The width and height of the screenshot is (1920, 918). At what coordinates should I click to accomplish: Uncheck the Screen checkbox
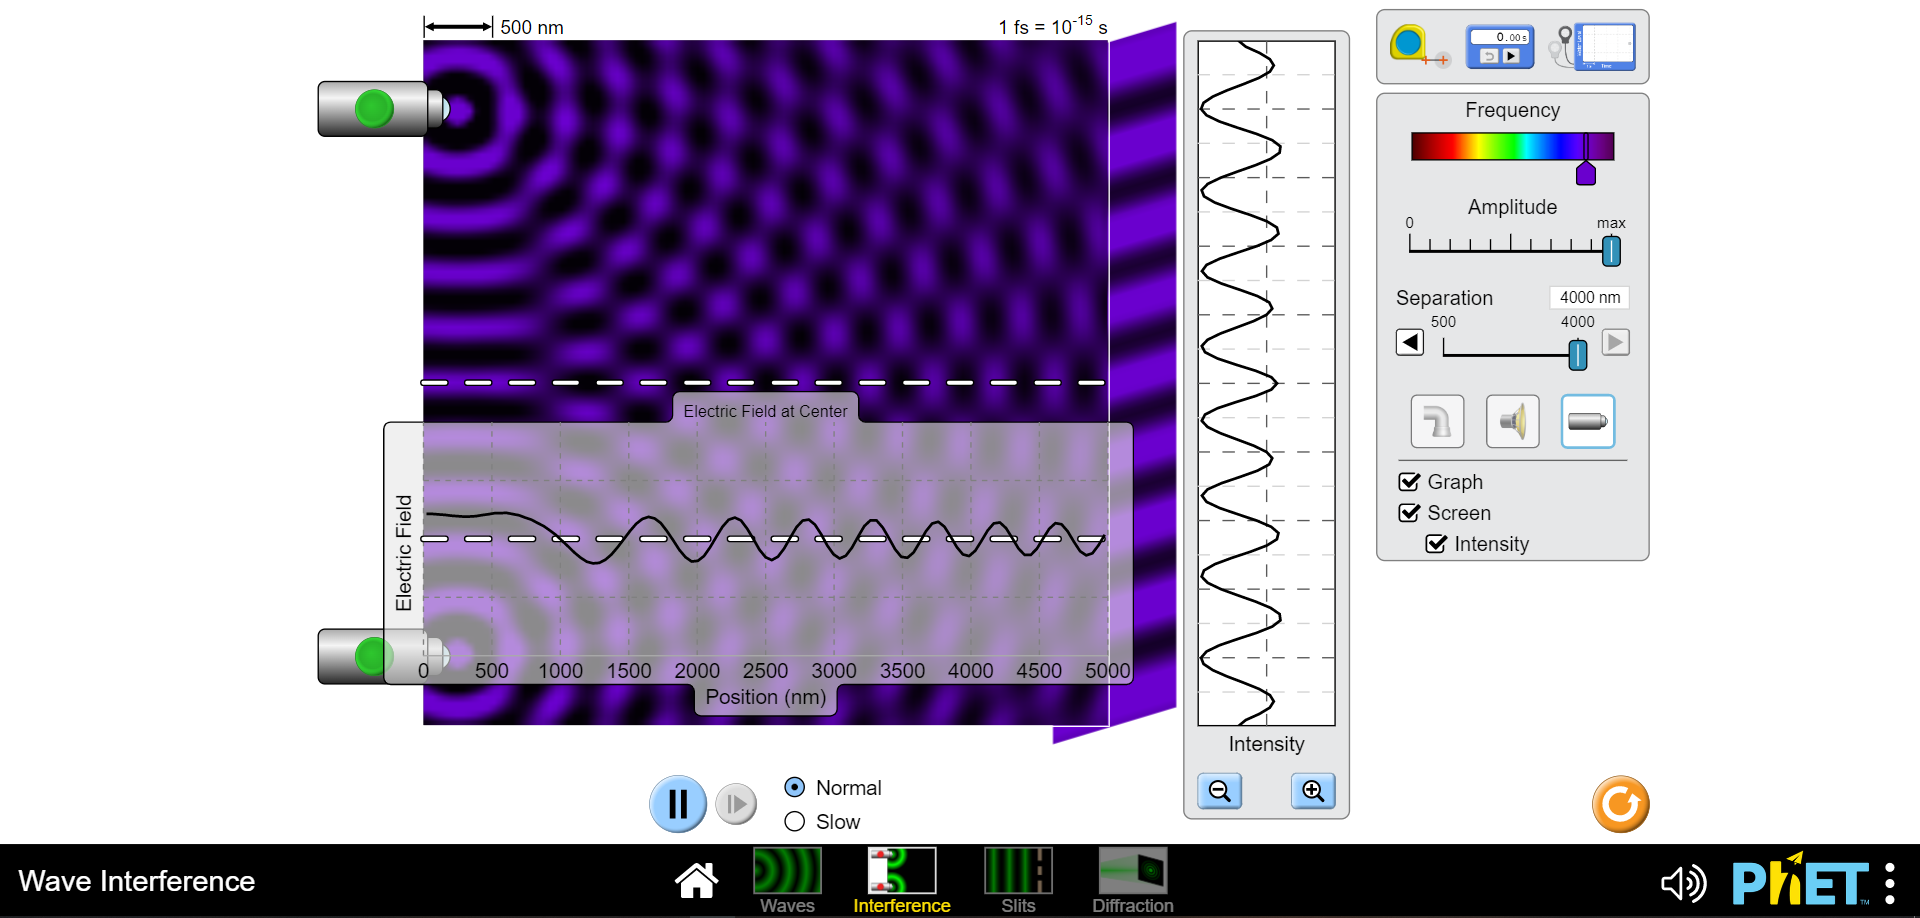[1410, 513]
